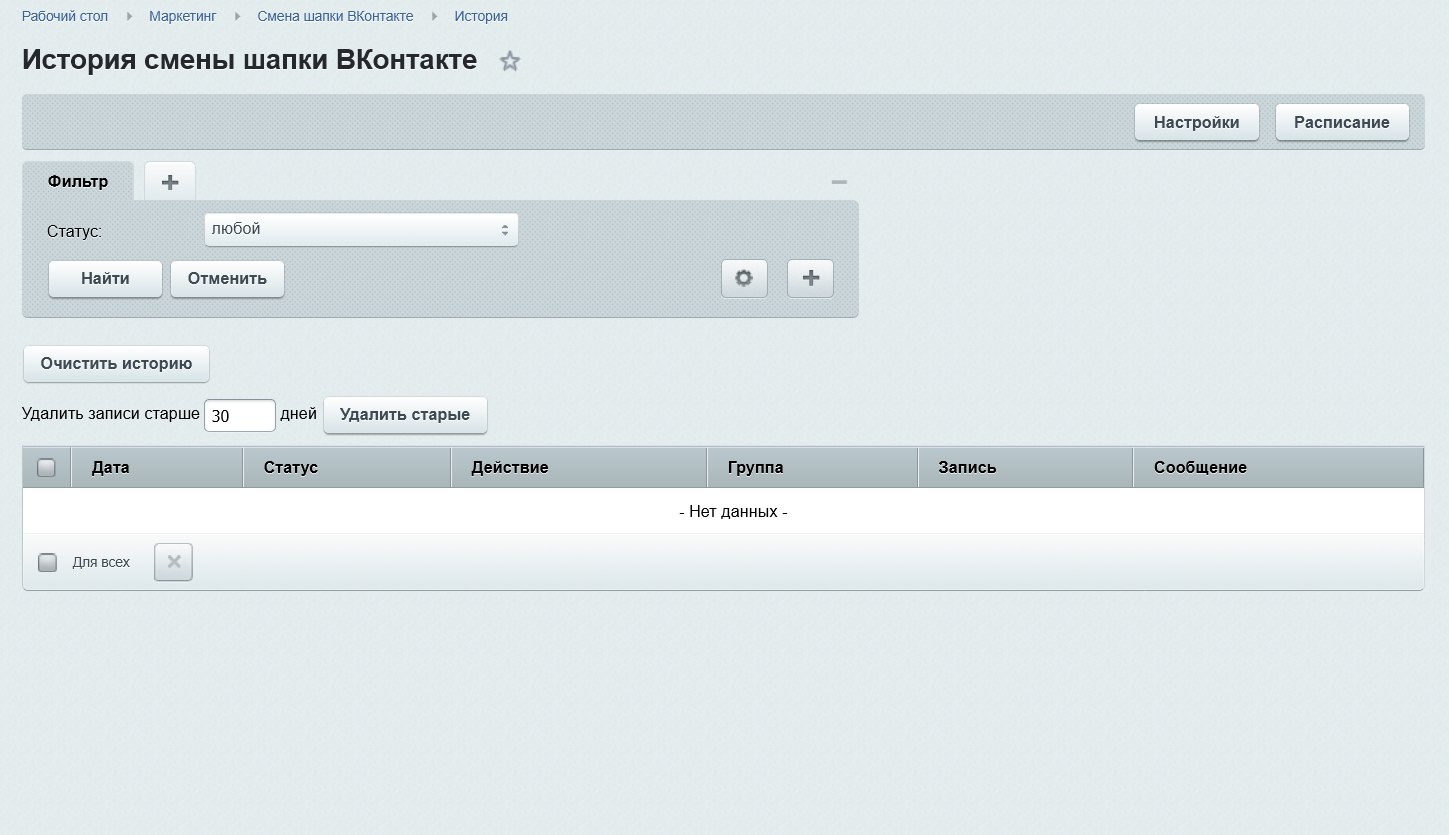The height and width of the screenshot is (835, 1449).
Task: Click the "Для всех" label text
Action: click(101, 562)
